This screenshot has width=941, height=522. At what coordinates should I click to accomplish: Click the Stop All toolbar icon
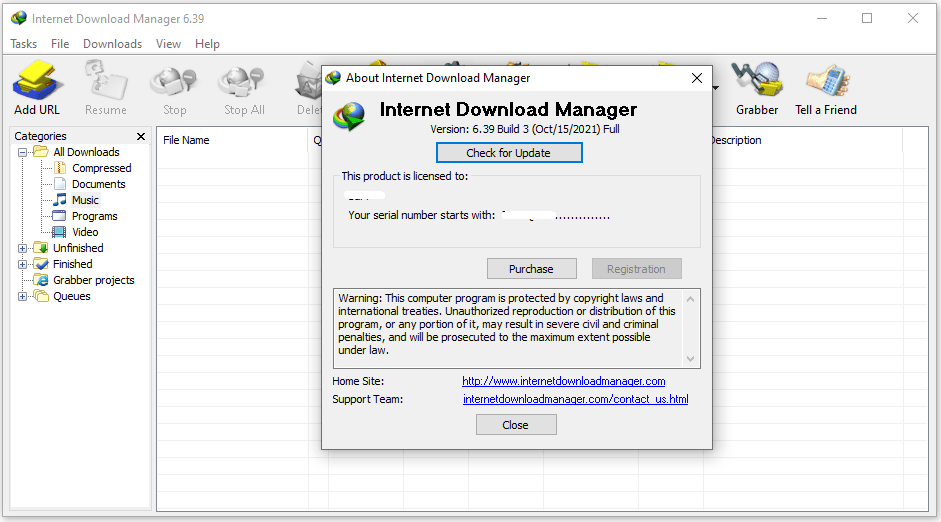tap(242, 82)
